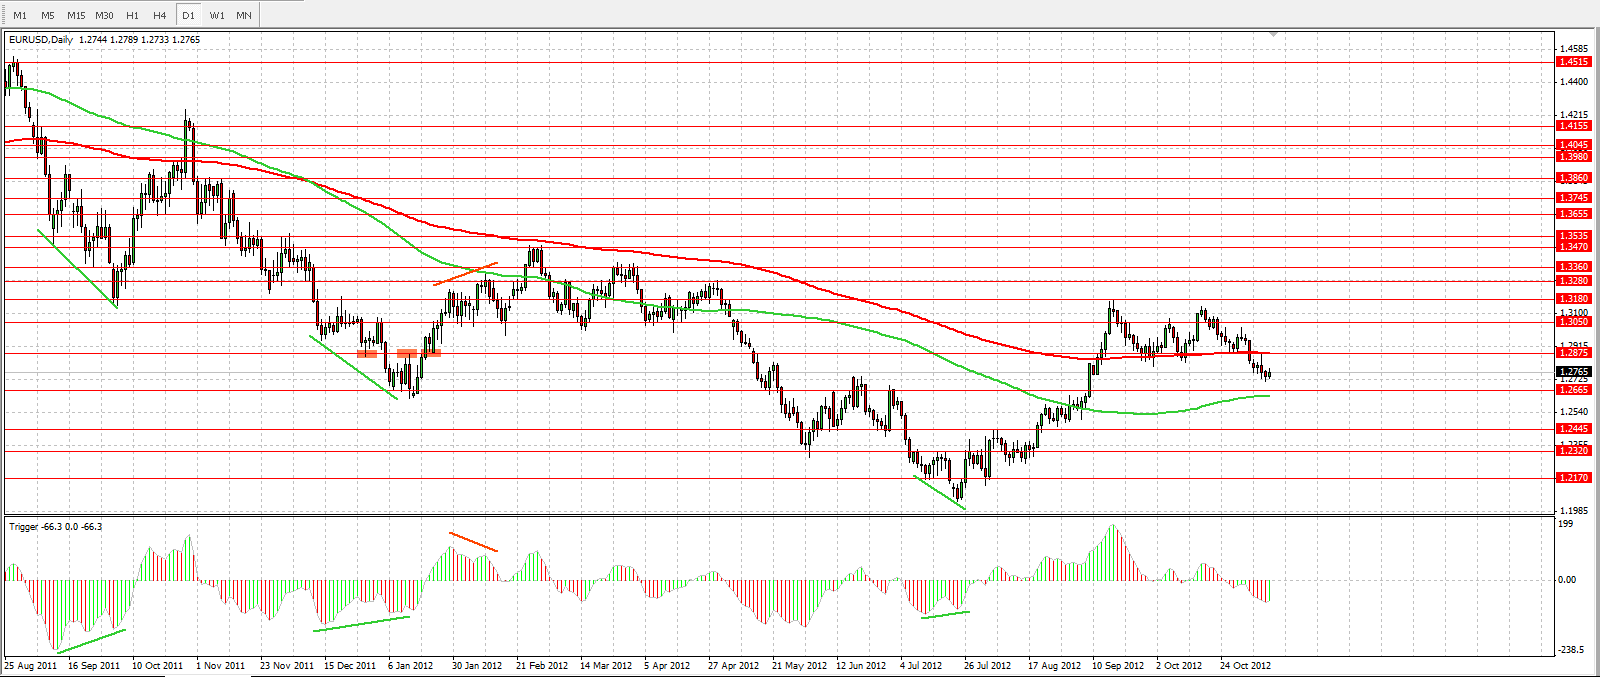
Task: Click the 1.3980 red price level label
Action: [x=1574, y=157]
